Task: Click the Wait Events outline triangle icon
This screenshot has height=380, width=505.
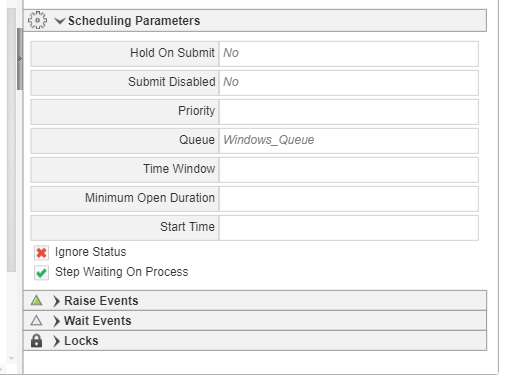Action: [36, 320]
